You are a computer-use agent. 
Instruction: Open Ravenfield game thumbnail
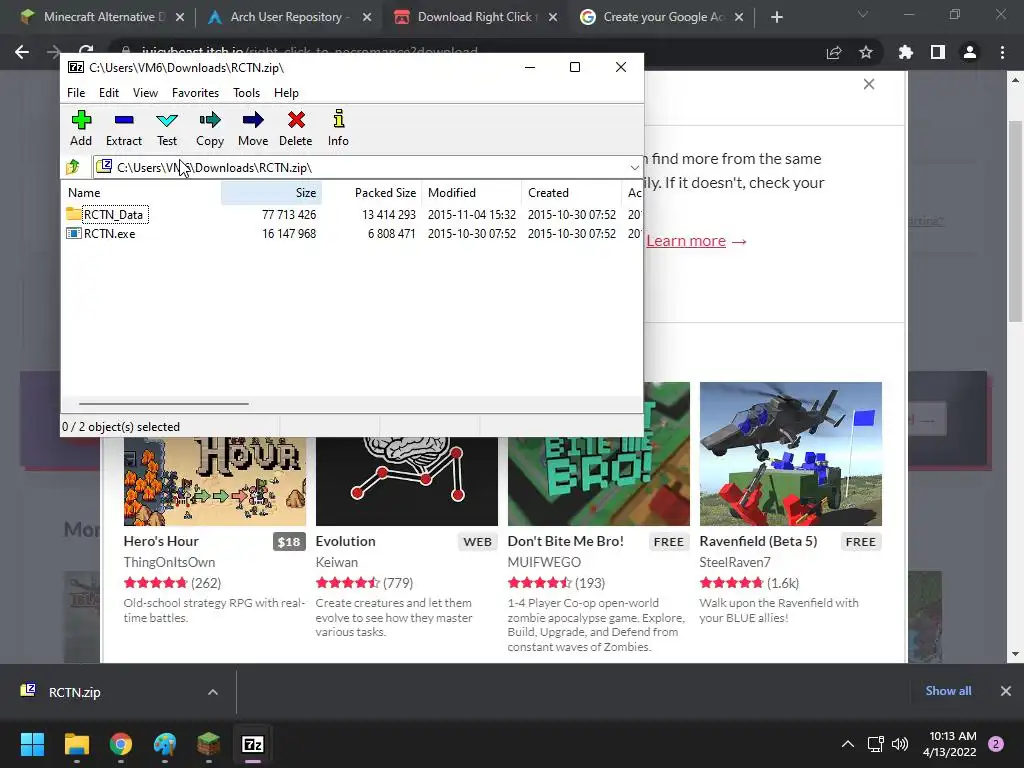click(x=791, y=454)
